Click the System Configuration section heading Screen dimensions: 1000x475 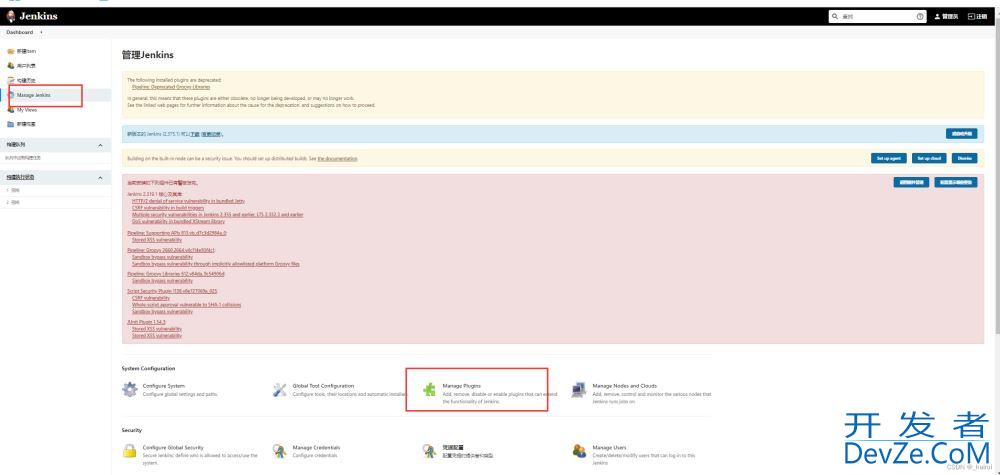148,369
